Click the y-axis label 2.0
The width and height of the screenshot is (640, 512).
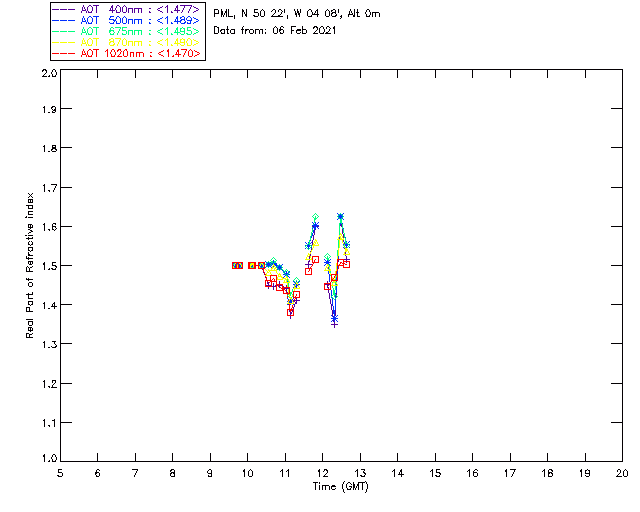(x=49, y=73)
